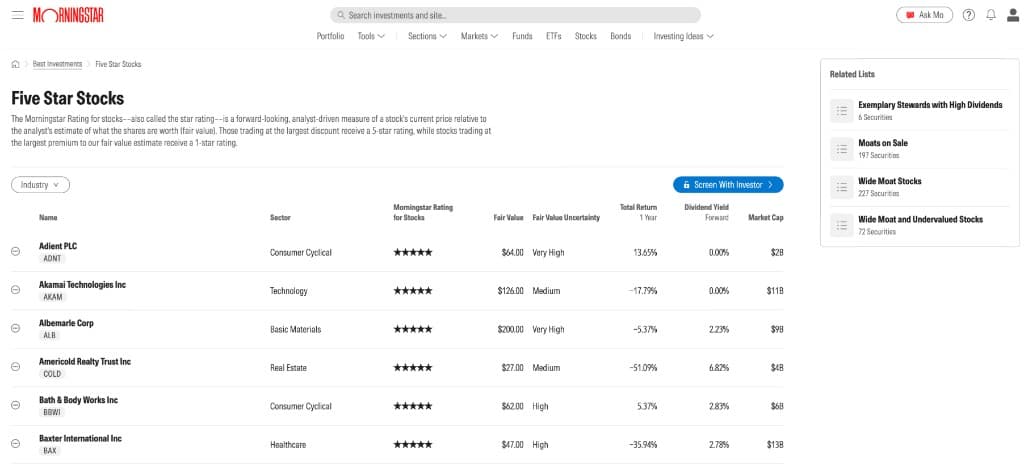Image resolution: width=1024 pixels, height=468 pixels.
Task: Click Baxter's -35.94% total return
Action: (x=643, y=445)
